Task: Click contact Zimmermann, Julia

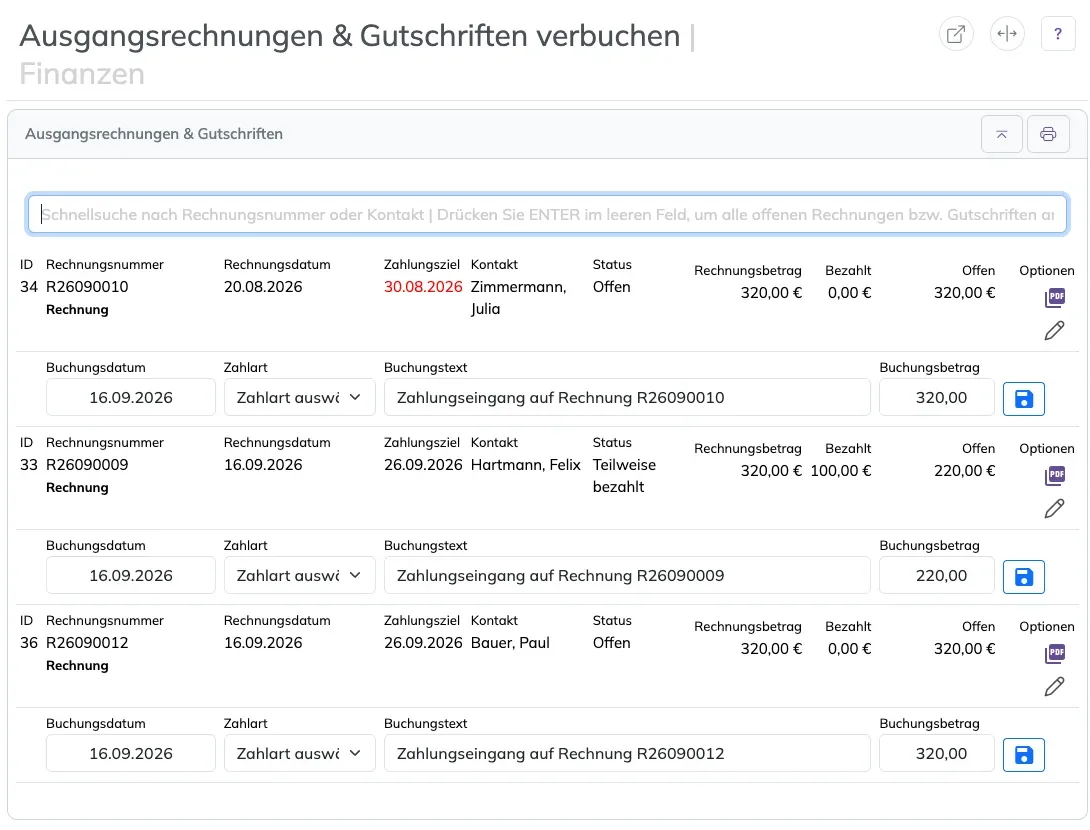Action: pyautogui.click(x=519, y=298)
